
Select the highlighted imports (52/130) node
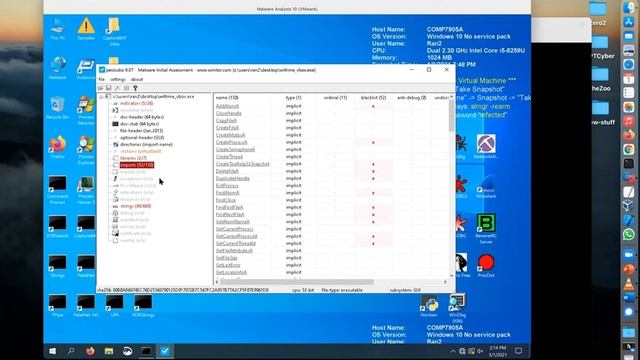[137, 165]
